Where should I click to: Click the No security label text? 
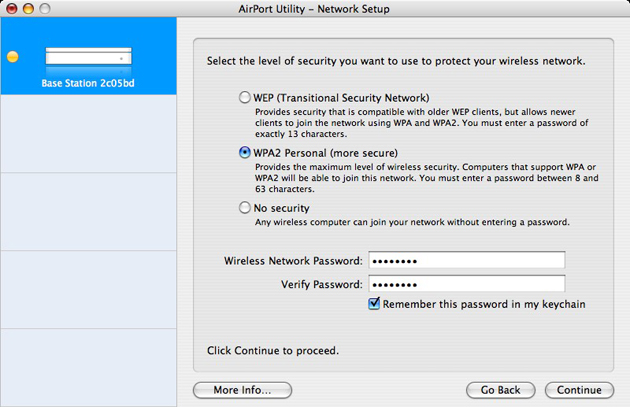(281, 208)
